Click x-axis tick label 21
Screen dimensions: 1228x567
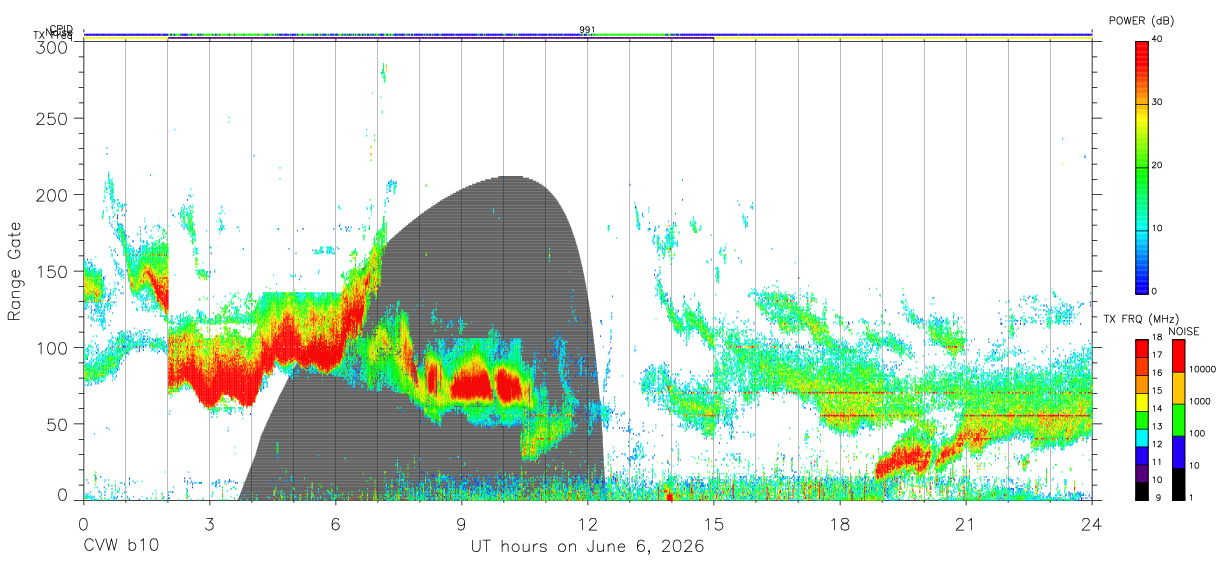click(966, 523)
